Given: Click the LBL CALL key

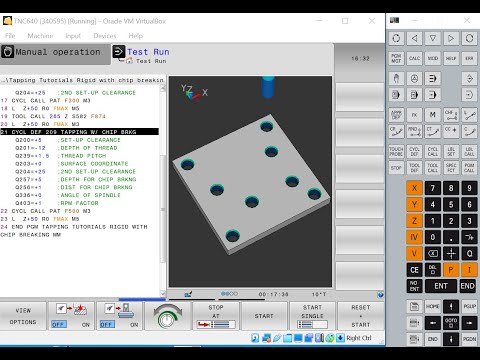Looking at the screenshot, I should [469, 152].
